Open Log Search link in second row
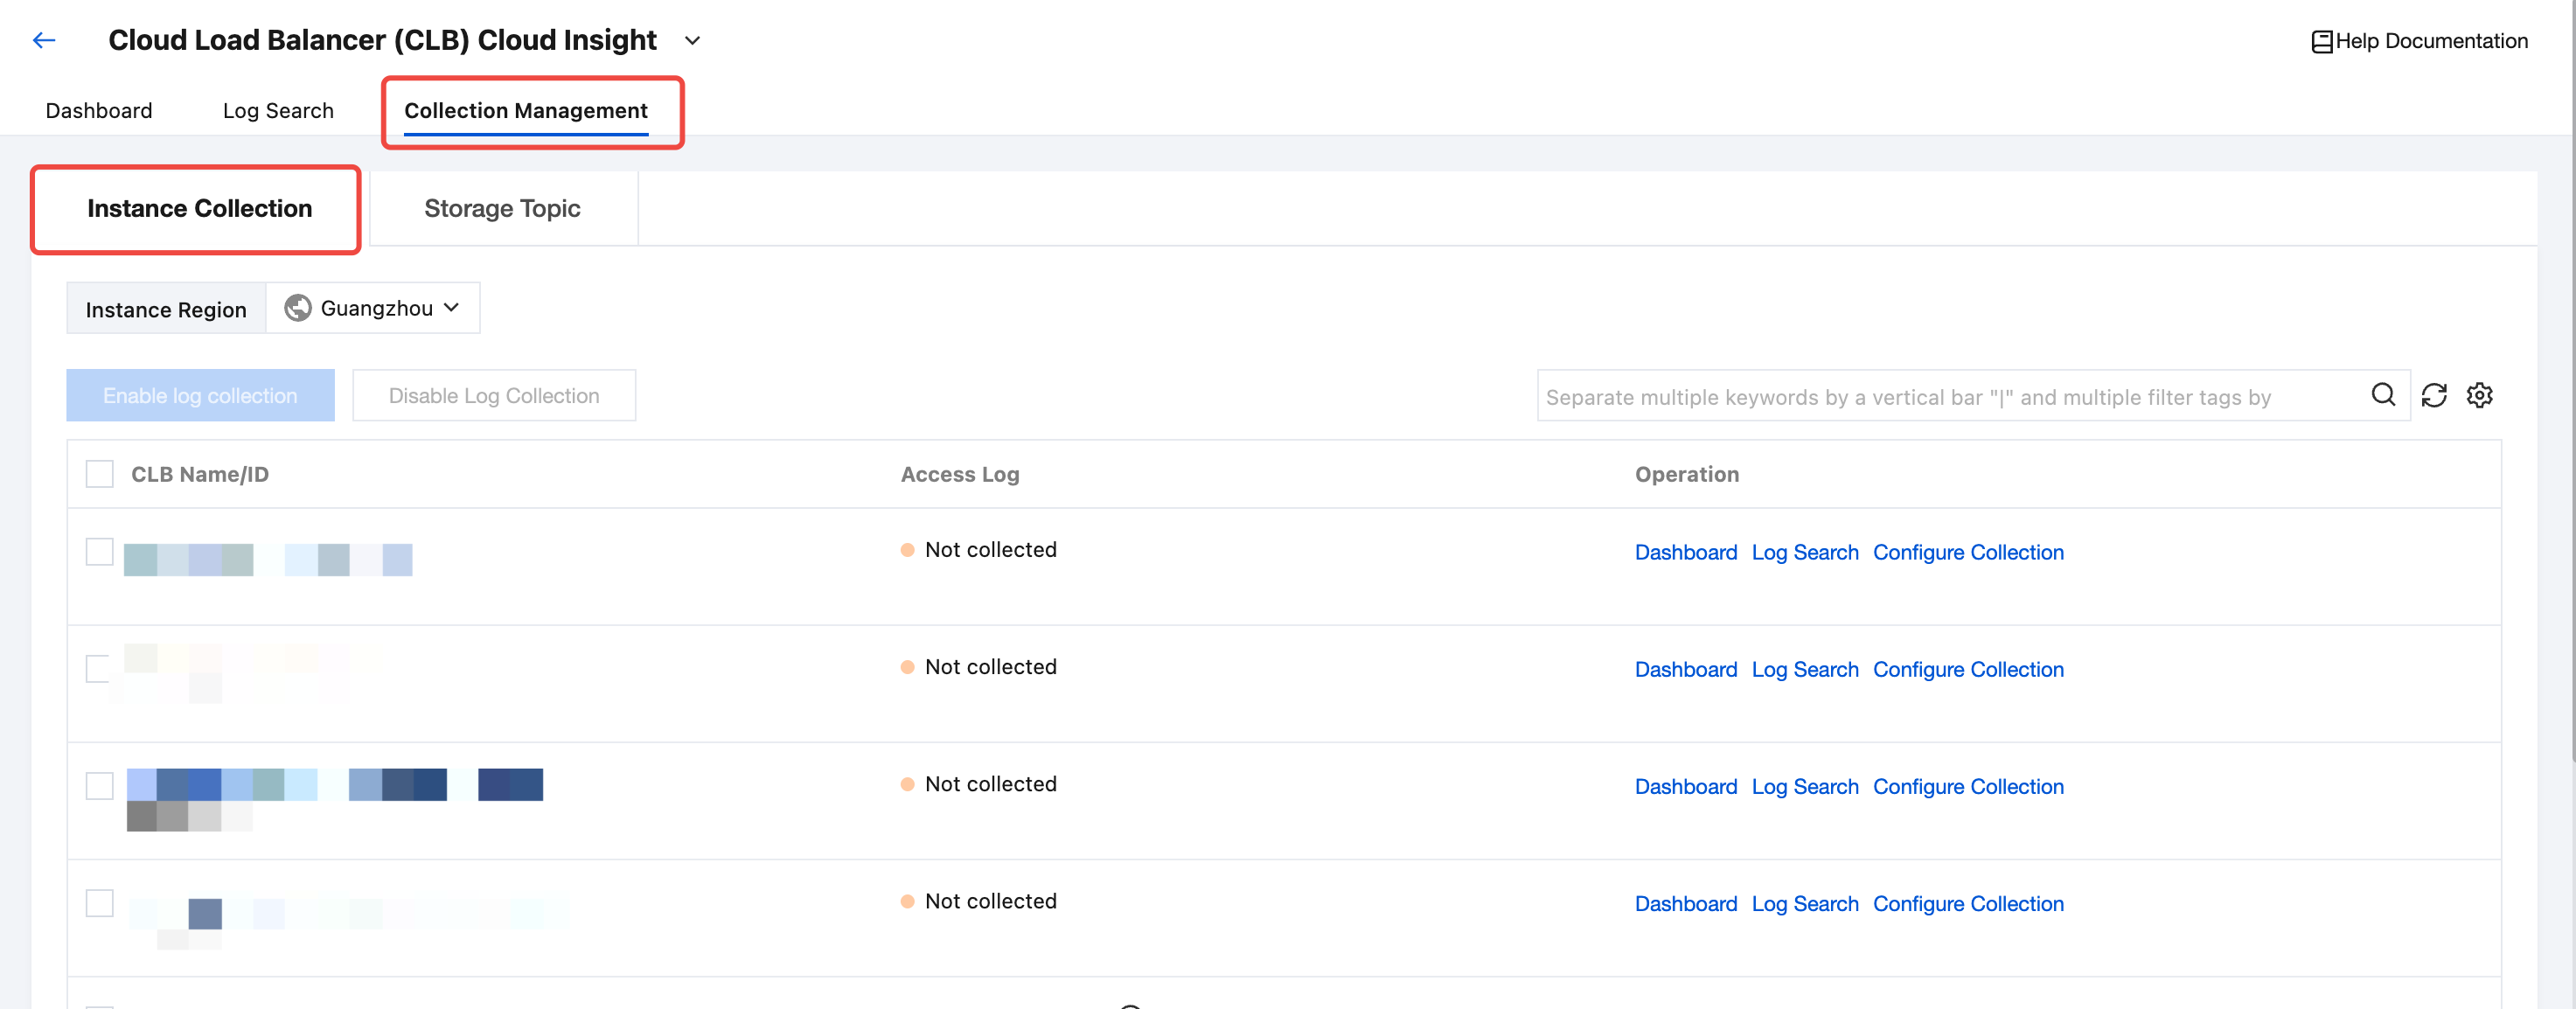 pyautogui.click(x=1804, y=669)
